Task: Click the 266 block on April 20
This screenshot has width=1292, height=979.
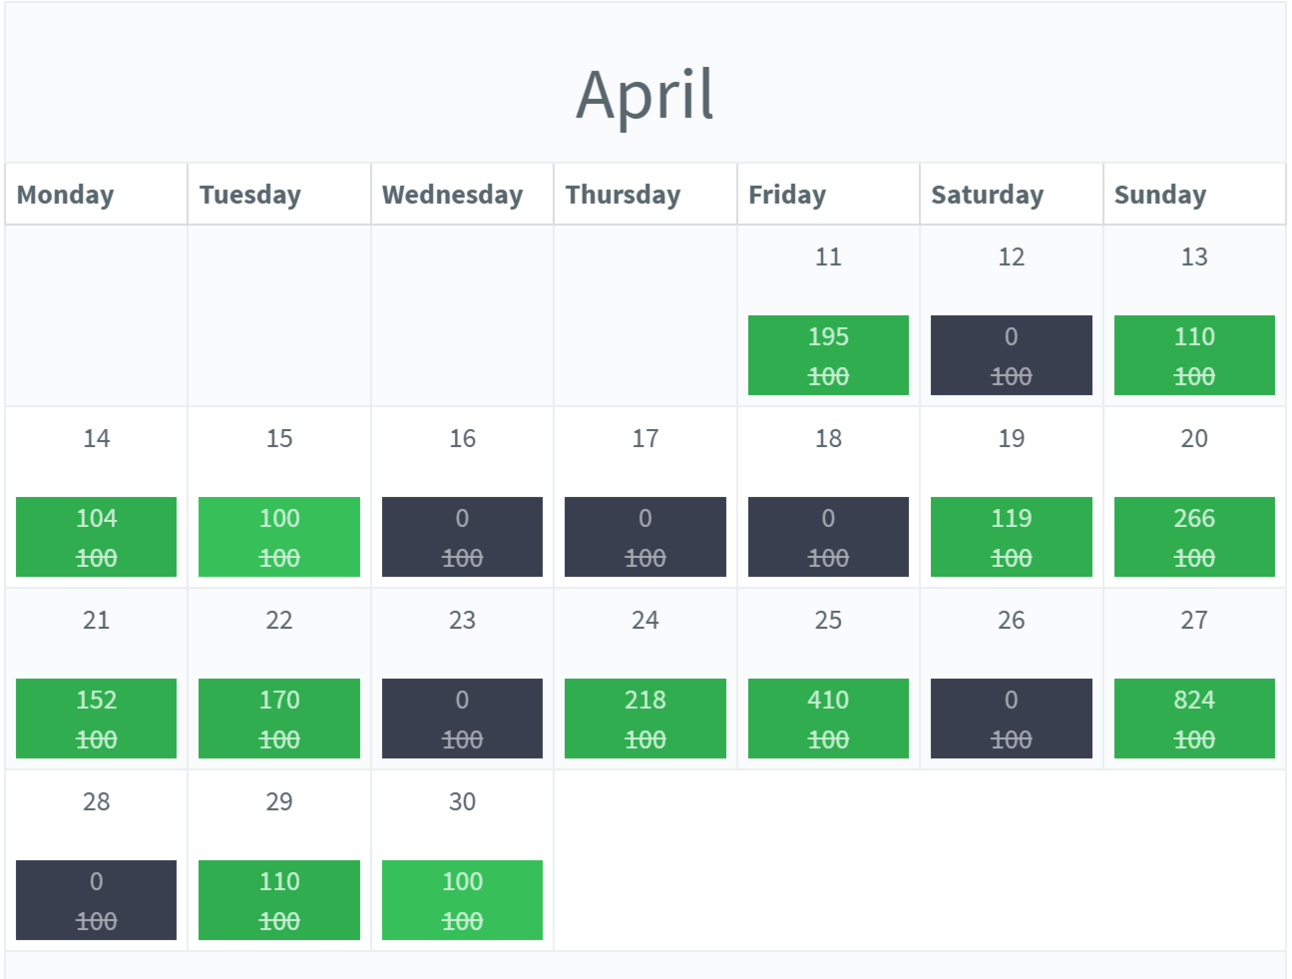Action: pyautogui.click(x=1194, y=537)
